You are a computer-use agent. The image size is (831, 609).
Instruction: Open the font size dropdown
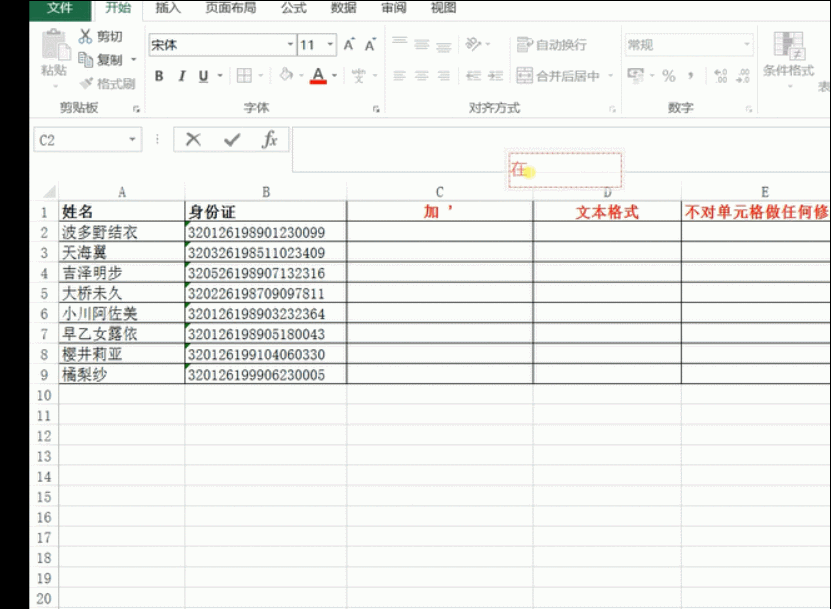click(330, 45)
